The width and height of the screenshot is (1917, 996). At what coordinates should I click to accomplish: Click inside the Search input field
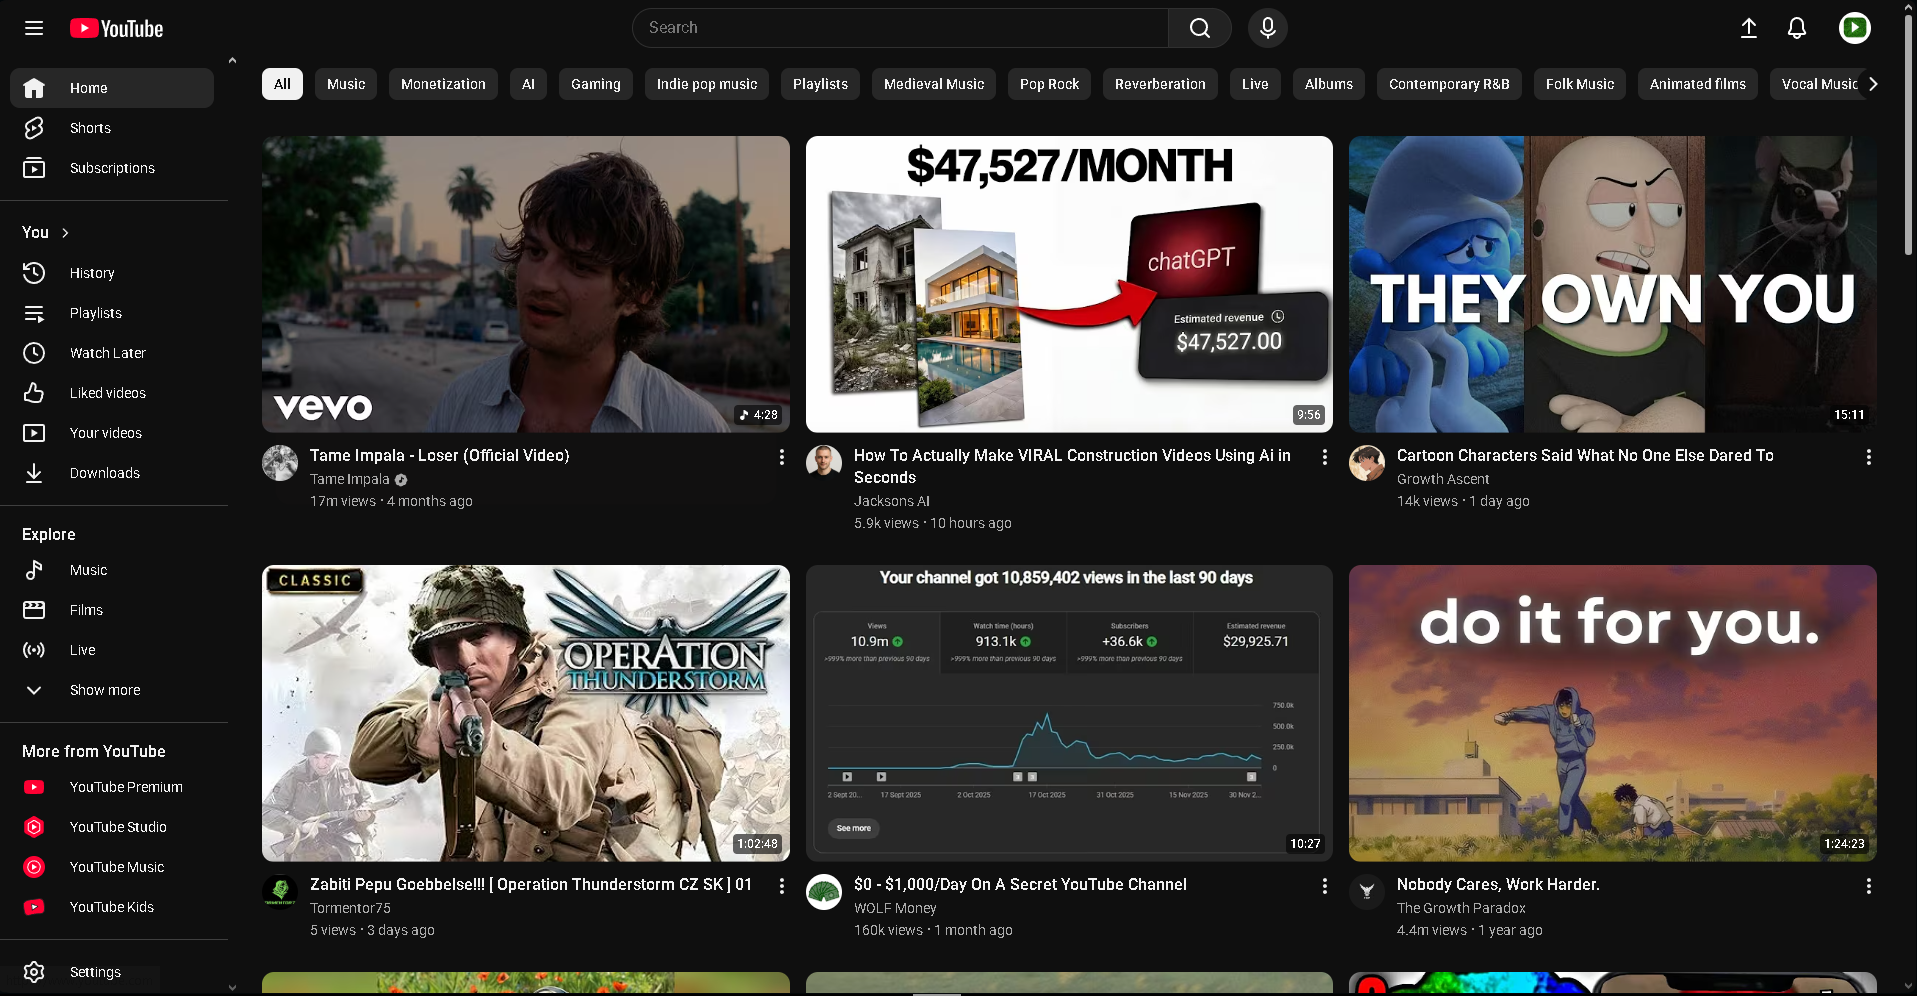point(900,27)
